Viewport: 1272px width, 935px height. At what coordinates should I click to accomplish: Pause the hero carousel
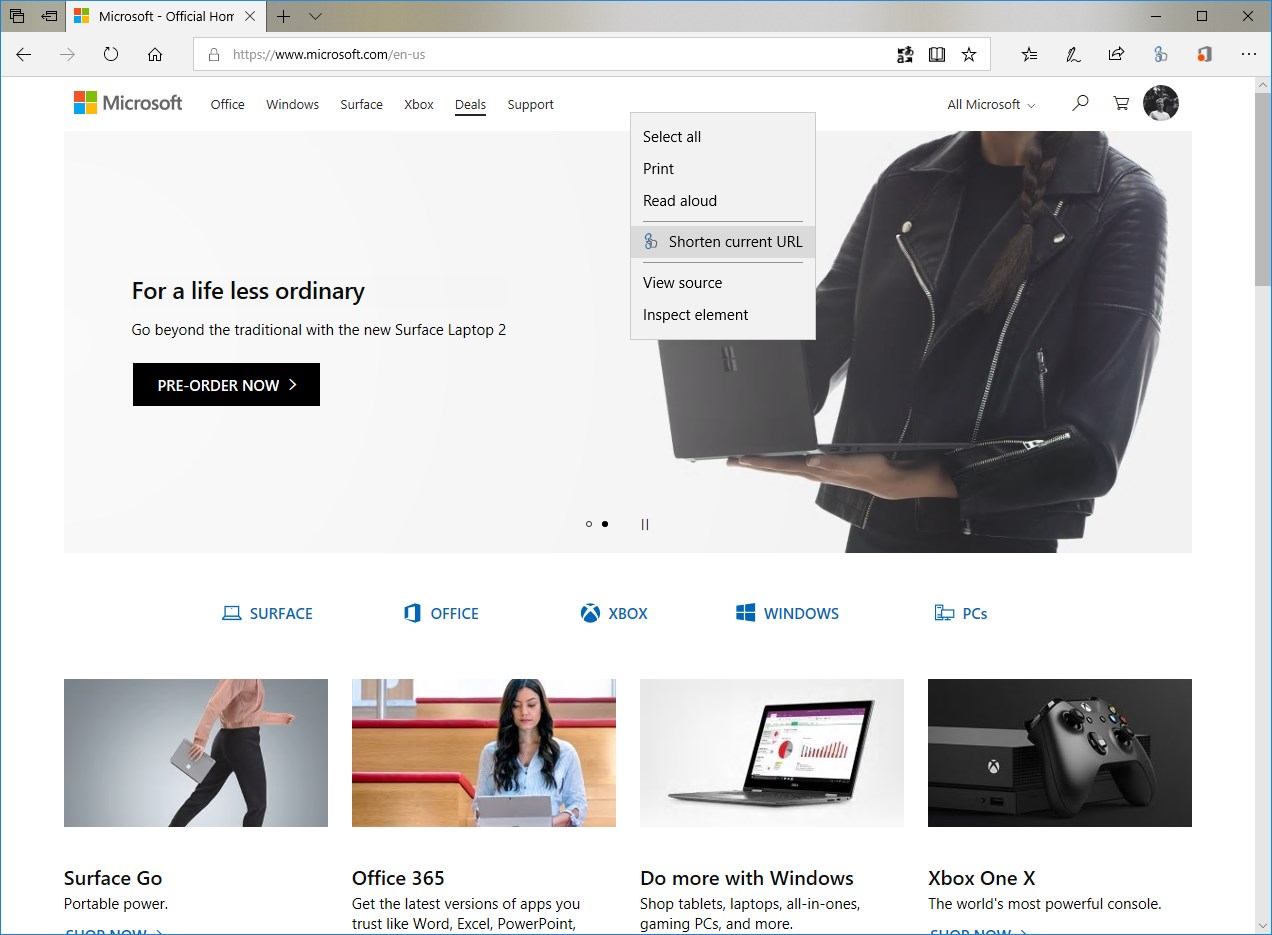[x=645, y=524]
